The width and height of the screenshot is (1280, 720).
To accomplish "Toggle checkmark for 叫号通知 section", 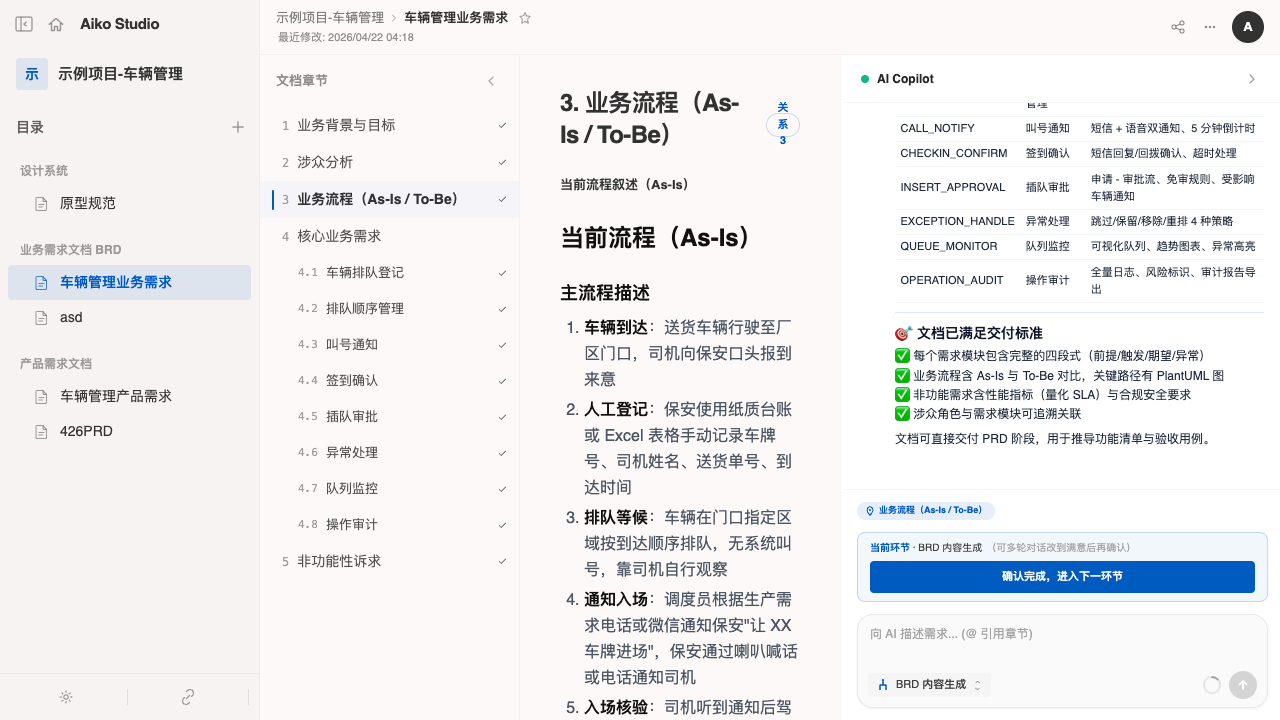I will coord(503,345).
